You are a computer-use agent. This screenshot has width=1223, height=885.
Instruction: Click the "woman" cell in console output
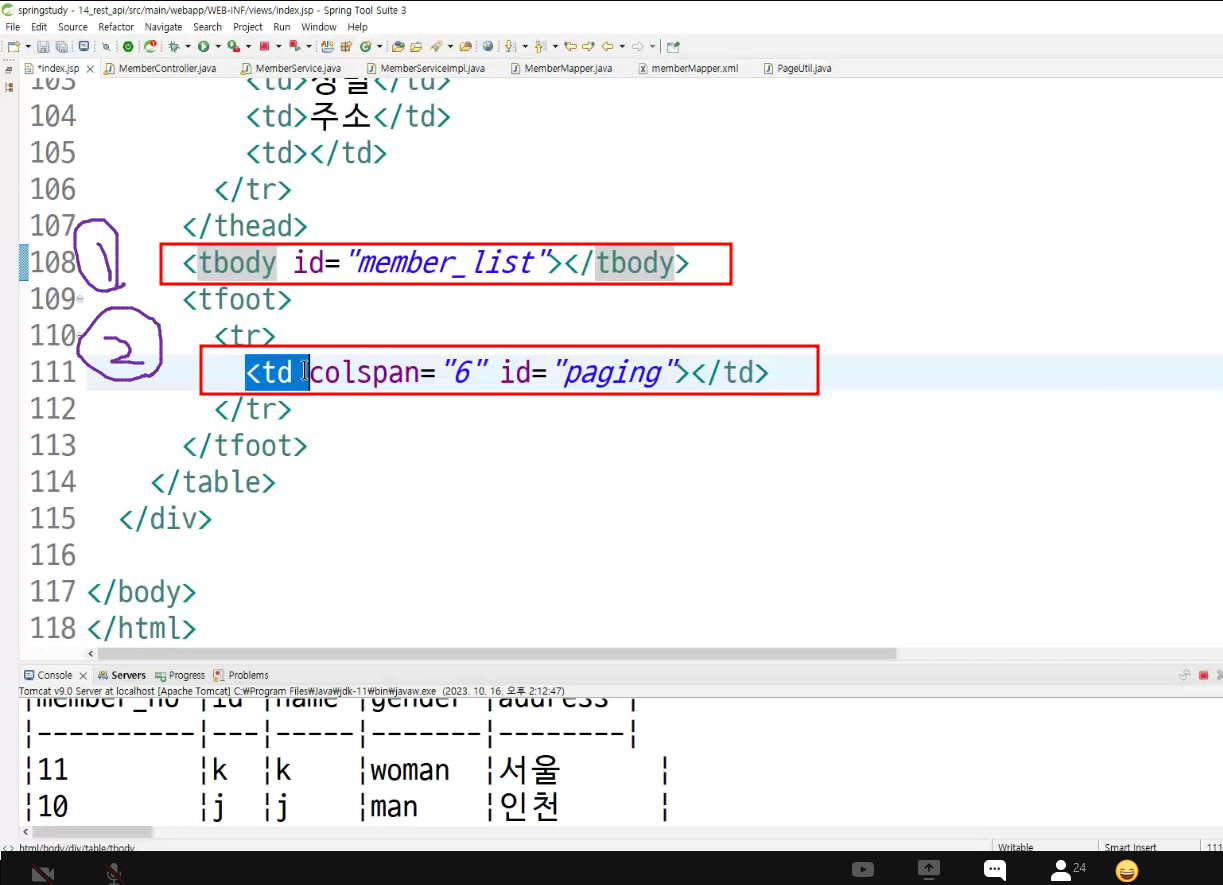point(410,771)
